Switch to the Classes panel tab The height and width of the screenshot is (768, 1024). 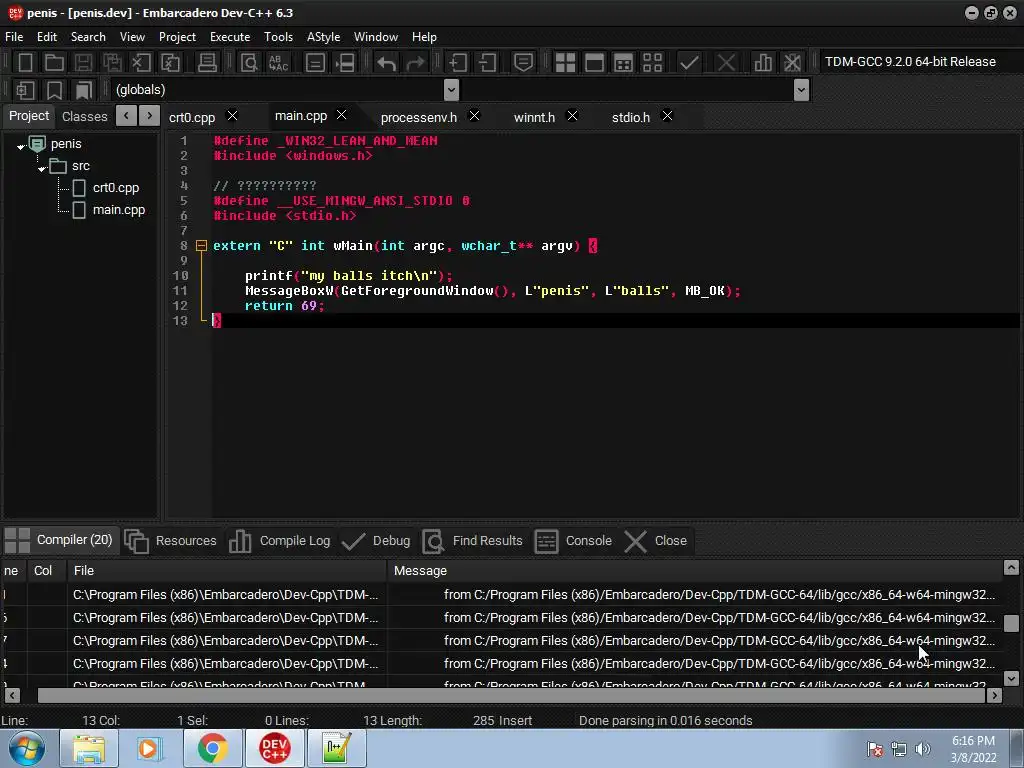click(84, 116)
